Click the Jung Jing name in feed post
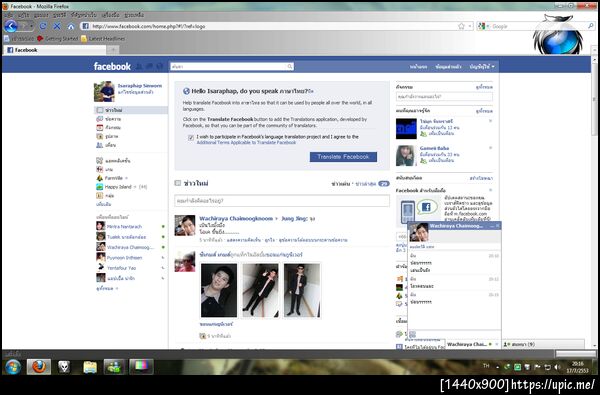Screen dimensions: 600x395 [294, 219]
